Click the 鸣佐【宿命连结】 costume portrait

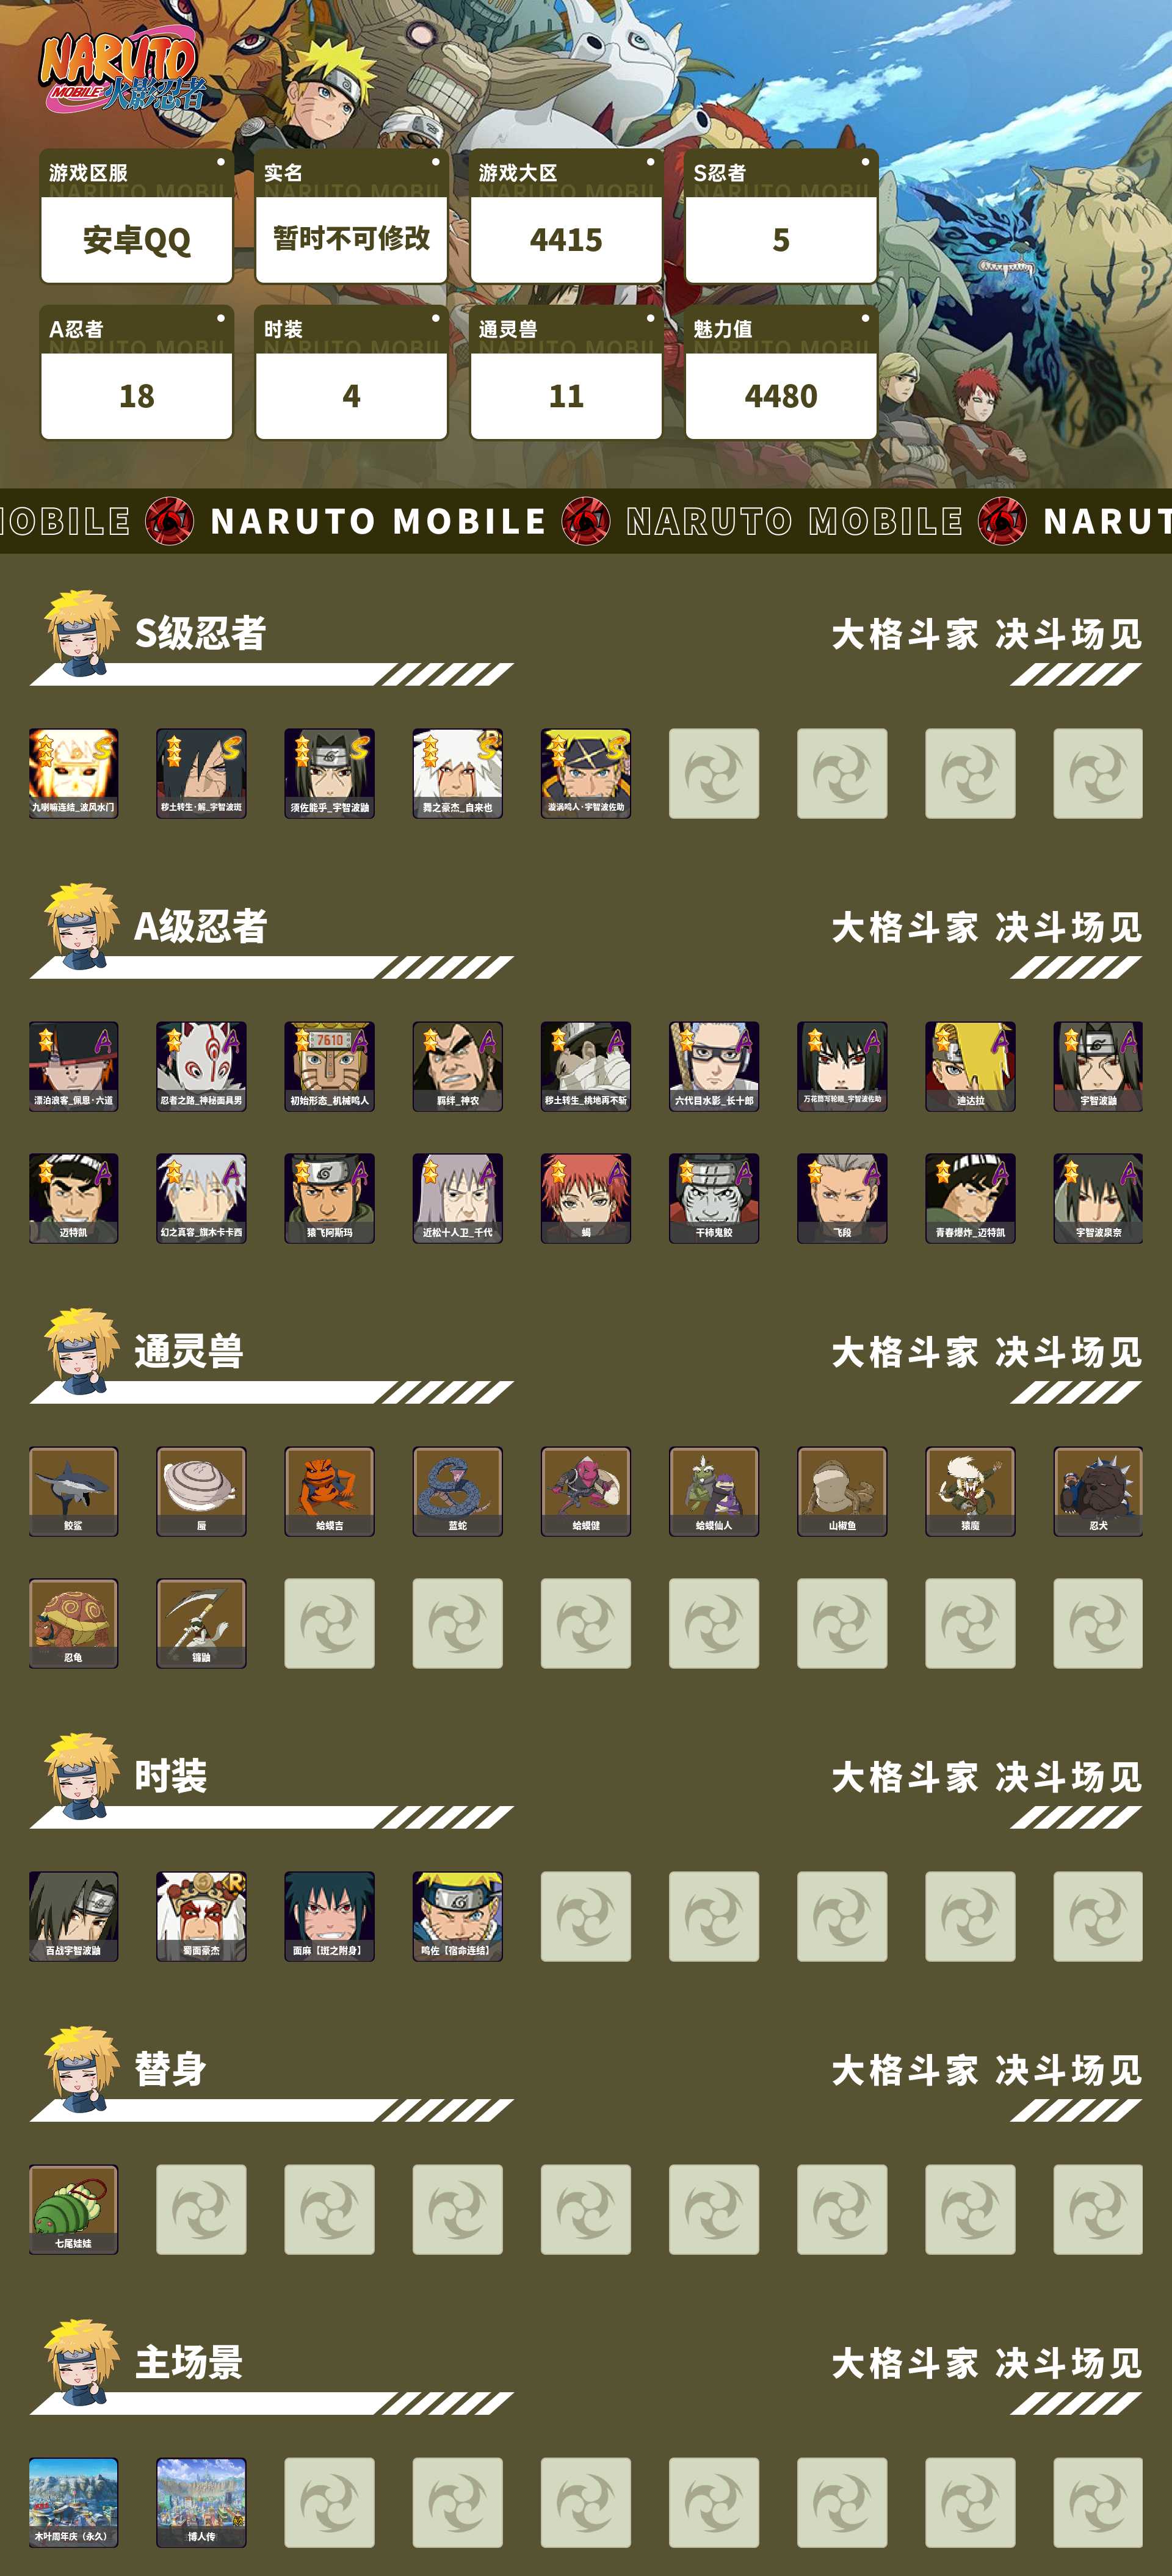(457, 1916)
